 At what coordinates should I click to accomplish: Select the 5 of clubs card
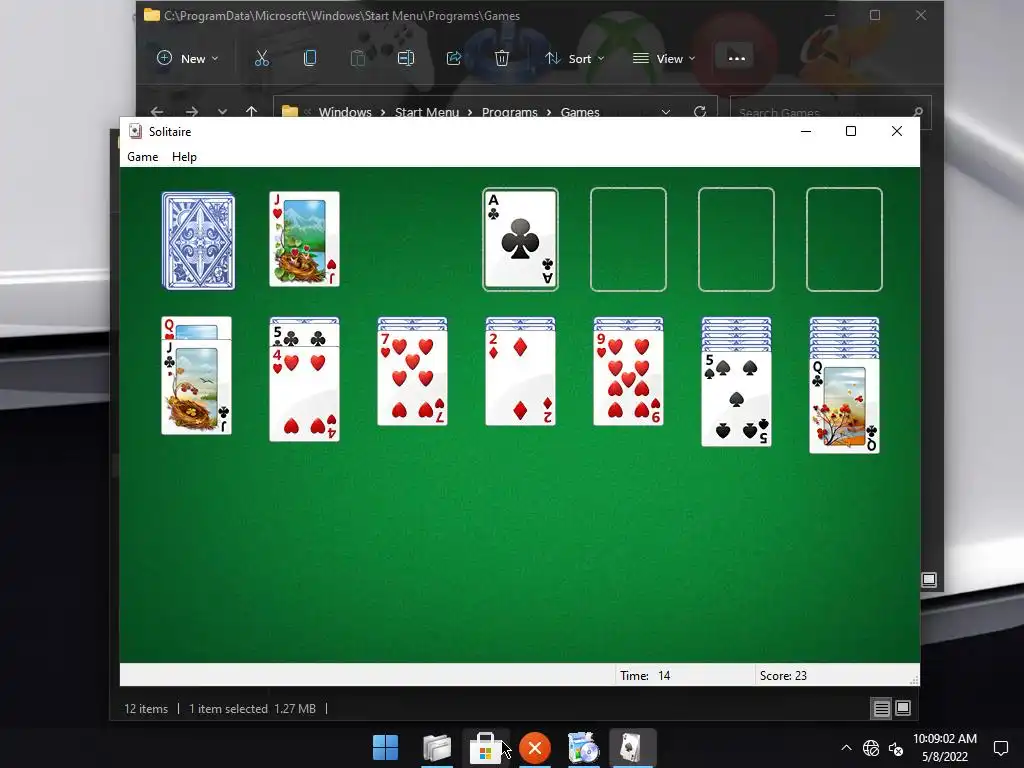click(304, 336)
